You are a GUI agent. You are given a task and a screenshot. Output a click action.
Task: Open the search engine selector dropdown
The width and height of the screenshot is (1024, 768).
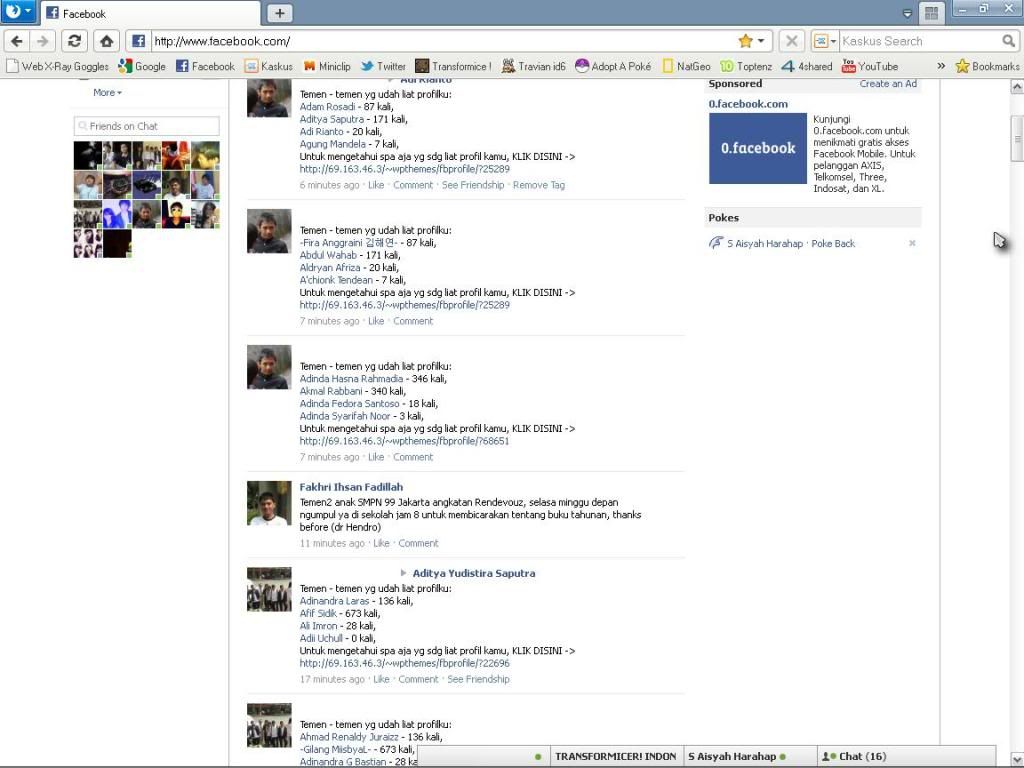point(825,41)
